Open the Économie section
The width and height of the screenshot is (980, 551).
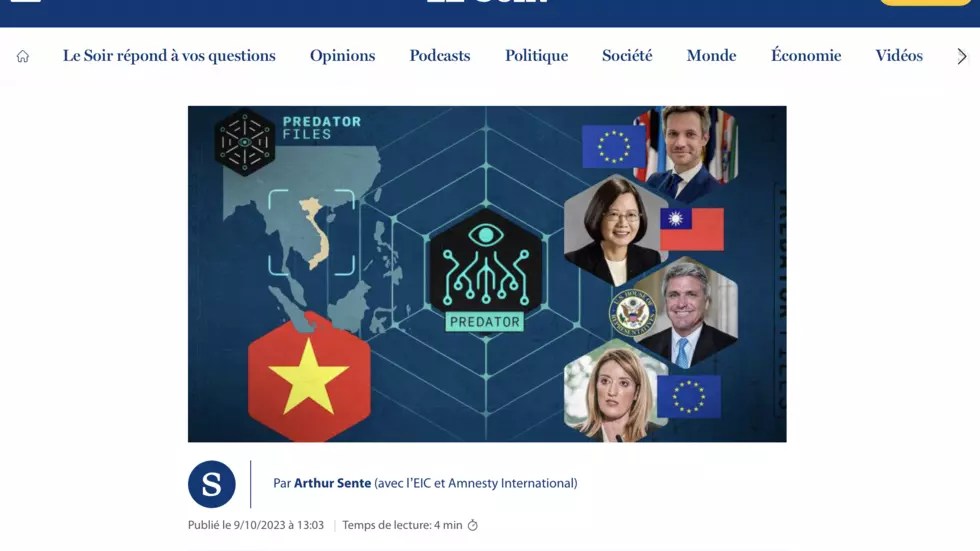click(x=806, y=55)
